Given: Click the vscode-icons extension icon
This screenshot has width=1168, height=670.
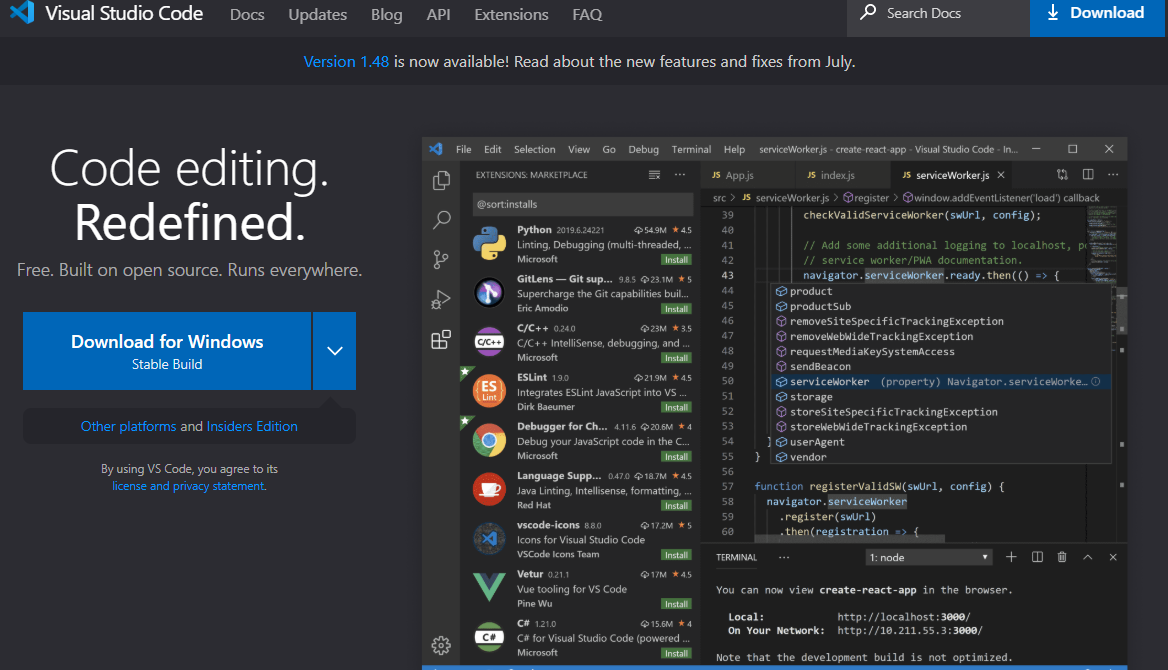Looking at the screenshot, I should [489, 539].
